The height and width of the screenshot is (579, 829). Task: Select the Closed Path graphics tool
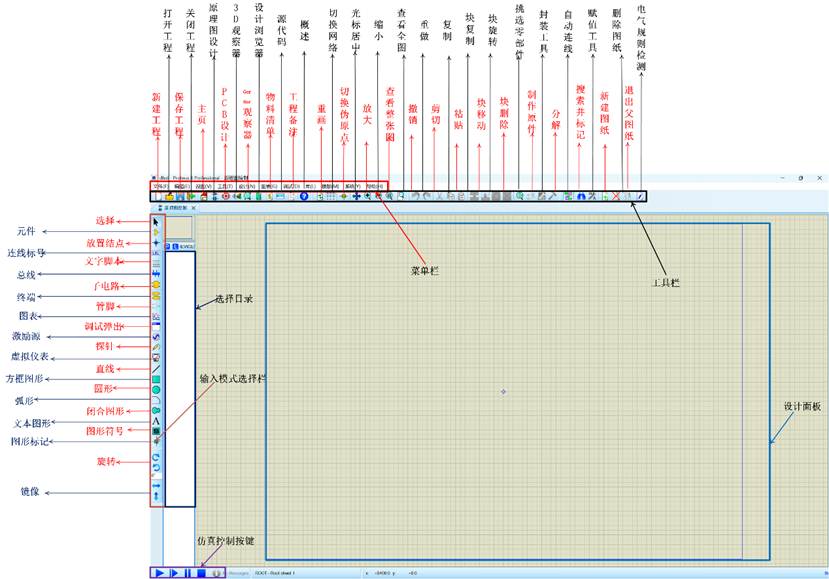156,411
